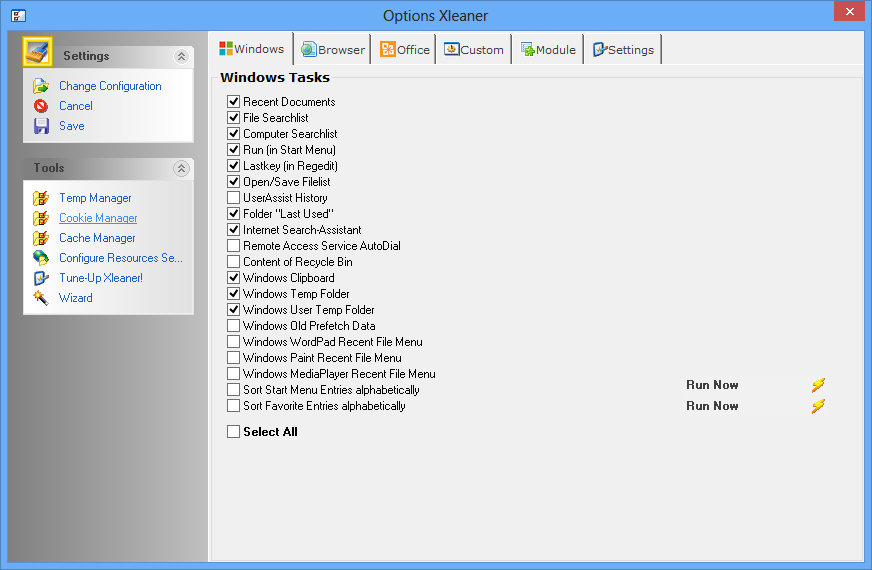
Task: Uncheck Windows Temp Folder
Action: coord(234,294)
